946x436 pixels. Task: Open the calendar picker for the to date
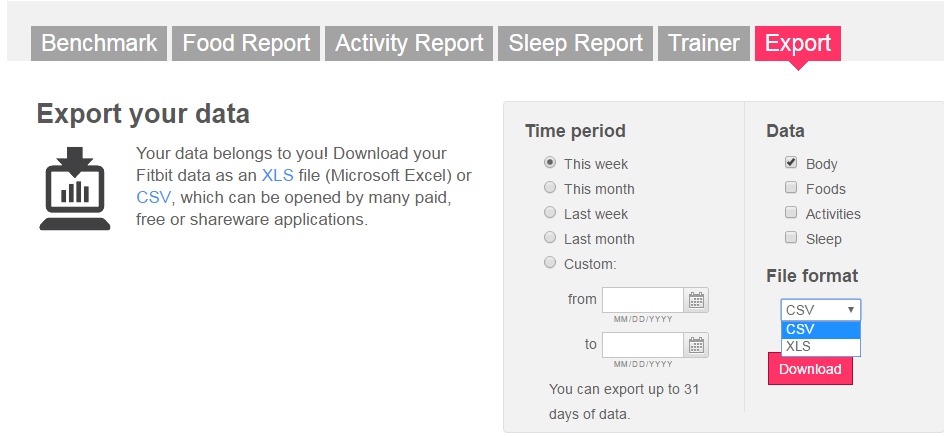[696, 345]
